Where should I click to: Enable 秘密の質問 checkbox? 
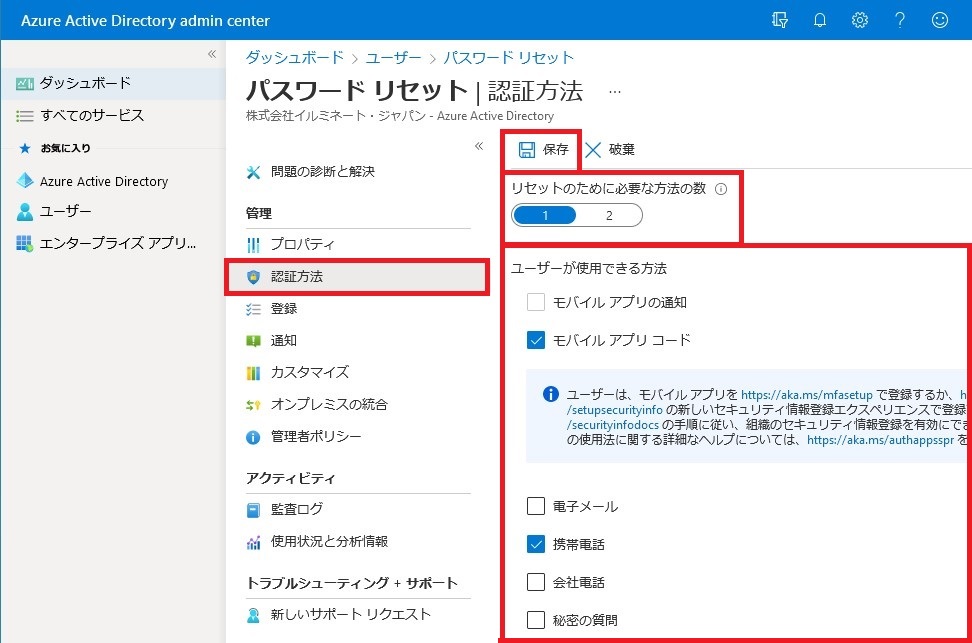point(536,619)
